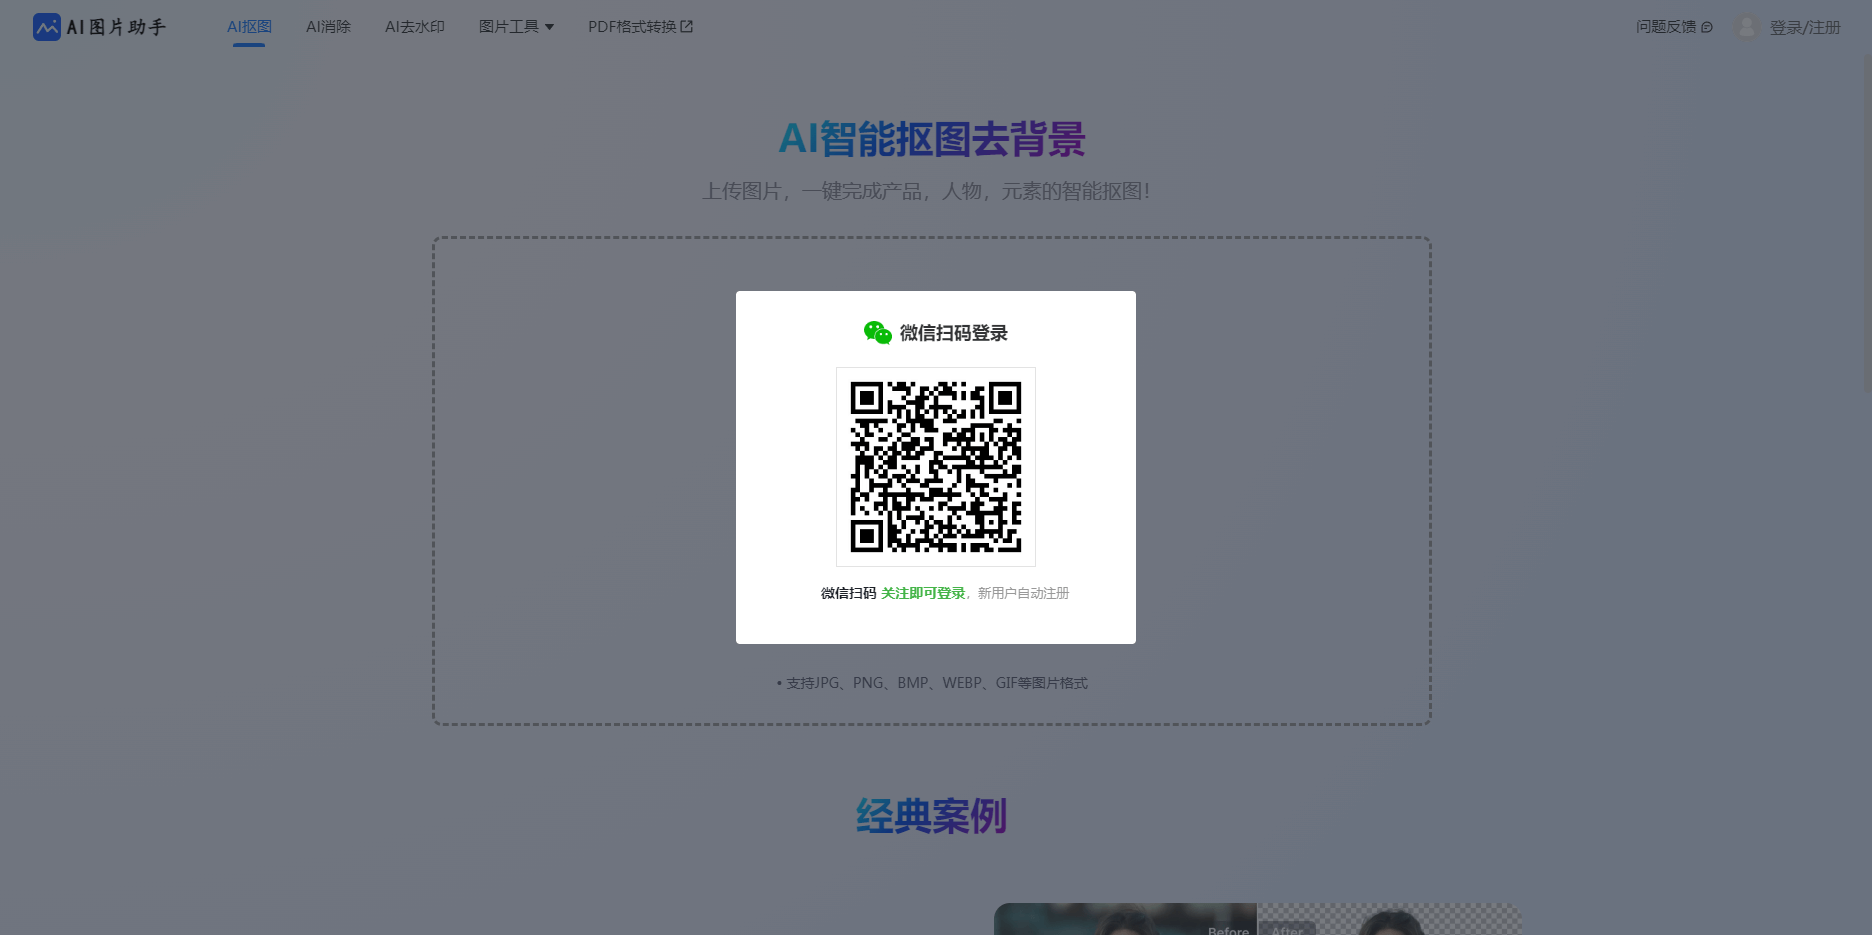
Task: Click the 经典案例 section heading
Action: (931, 816)
